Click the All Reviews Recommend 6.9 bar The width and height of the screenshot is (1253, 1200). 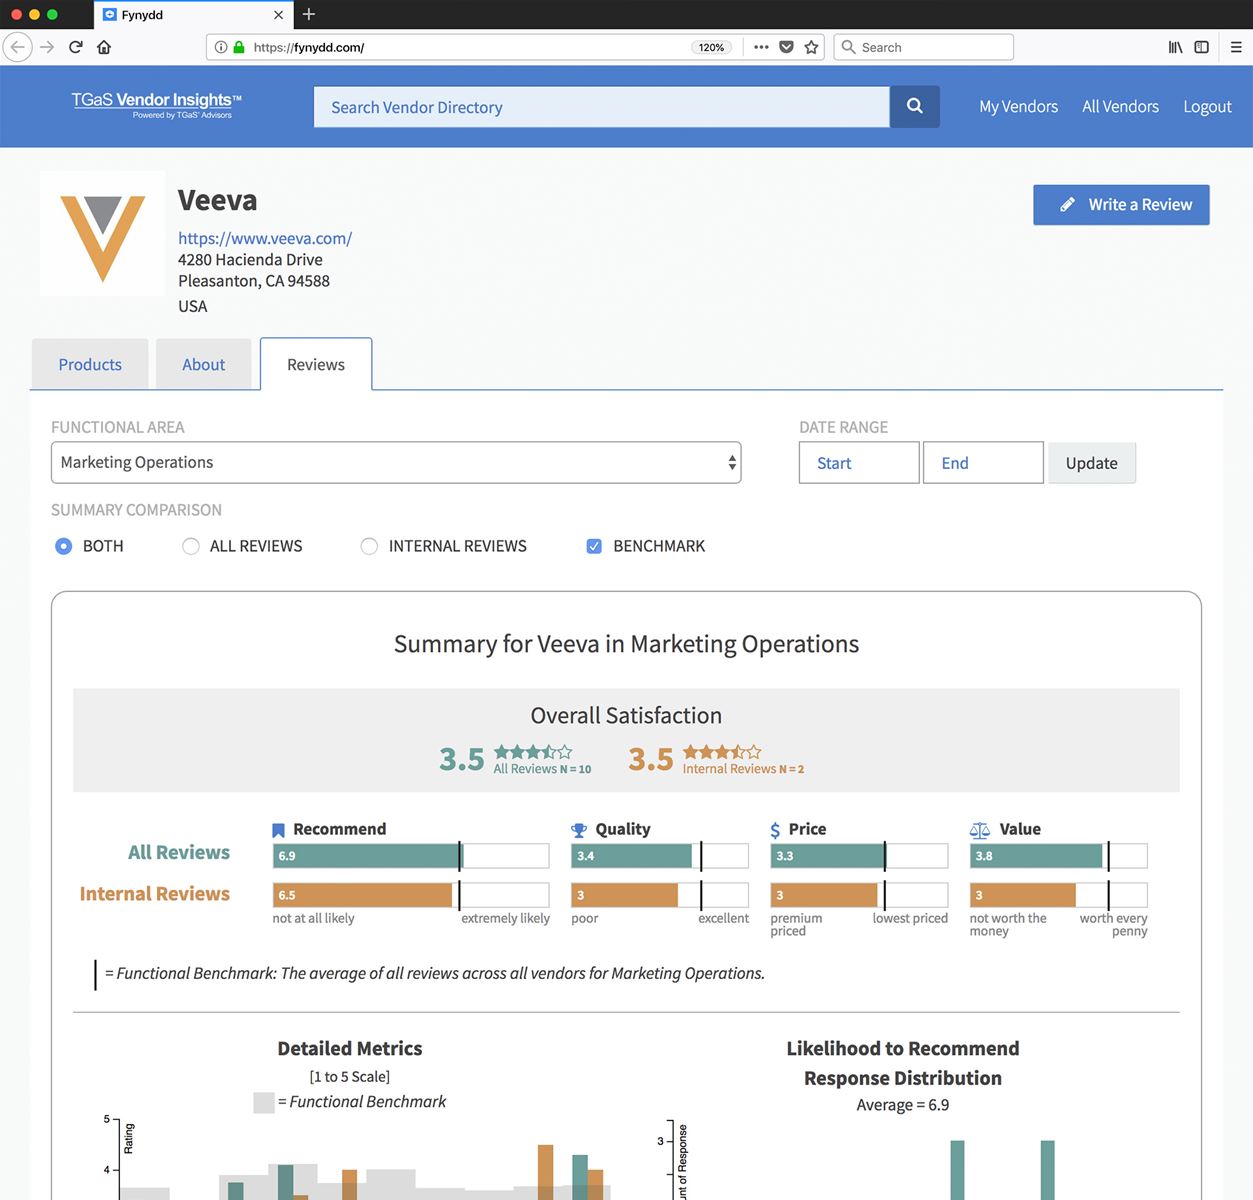[x=366, y=856]
